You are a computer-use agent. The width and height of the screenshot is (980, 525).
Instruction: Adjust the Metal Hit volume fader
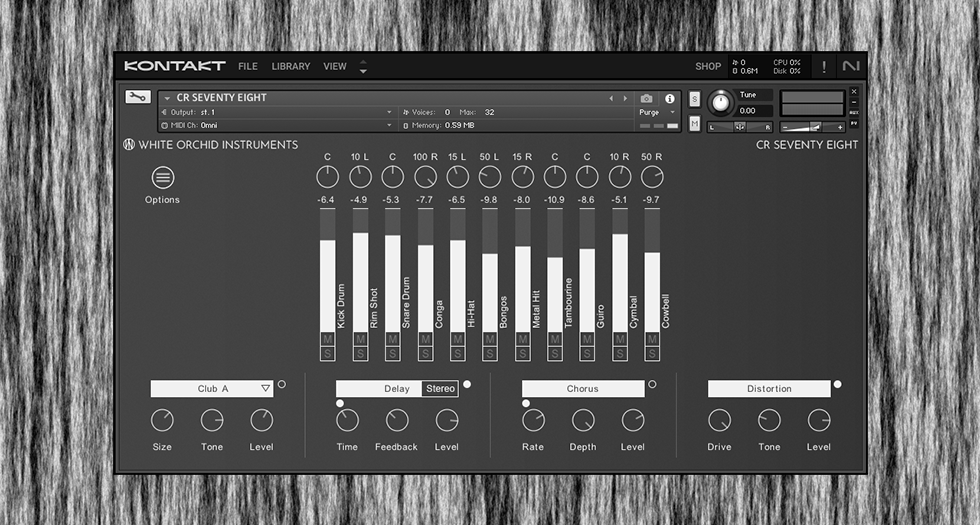pos(522,270)
